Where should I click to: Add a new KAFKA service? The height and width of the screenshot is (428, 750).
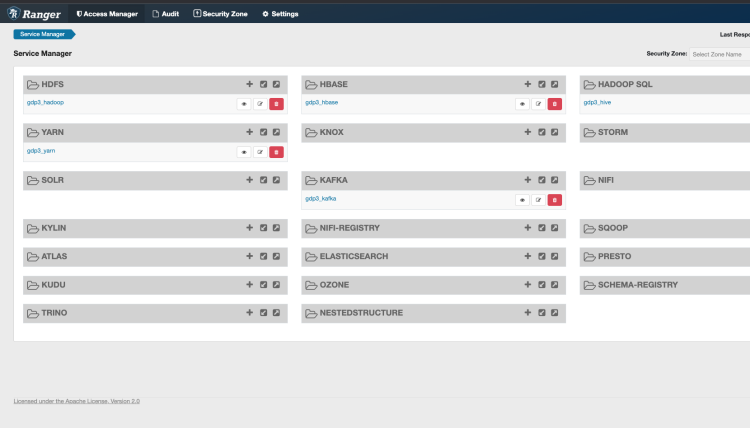(528, 180)
